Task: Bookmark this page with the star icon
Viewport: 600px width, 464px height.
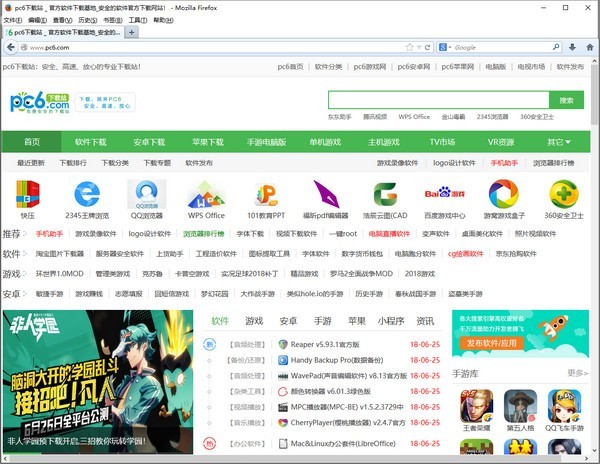Action: (x=409, y=47)
